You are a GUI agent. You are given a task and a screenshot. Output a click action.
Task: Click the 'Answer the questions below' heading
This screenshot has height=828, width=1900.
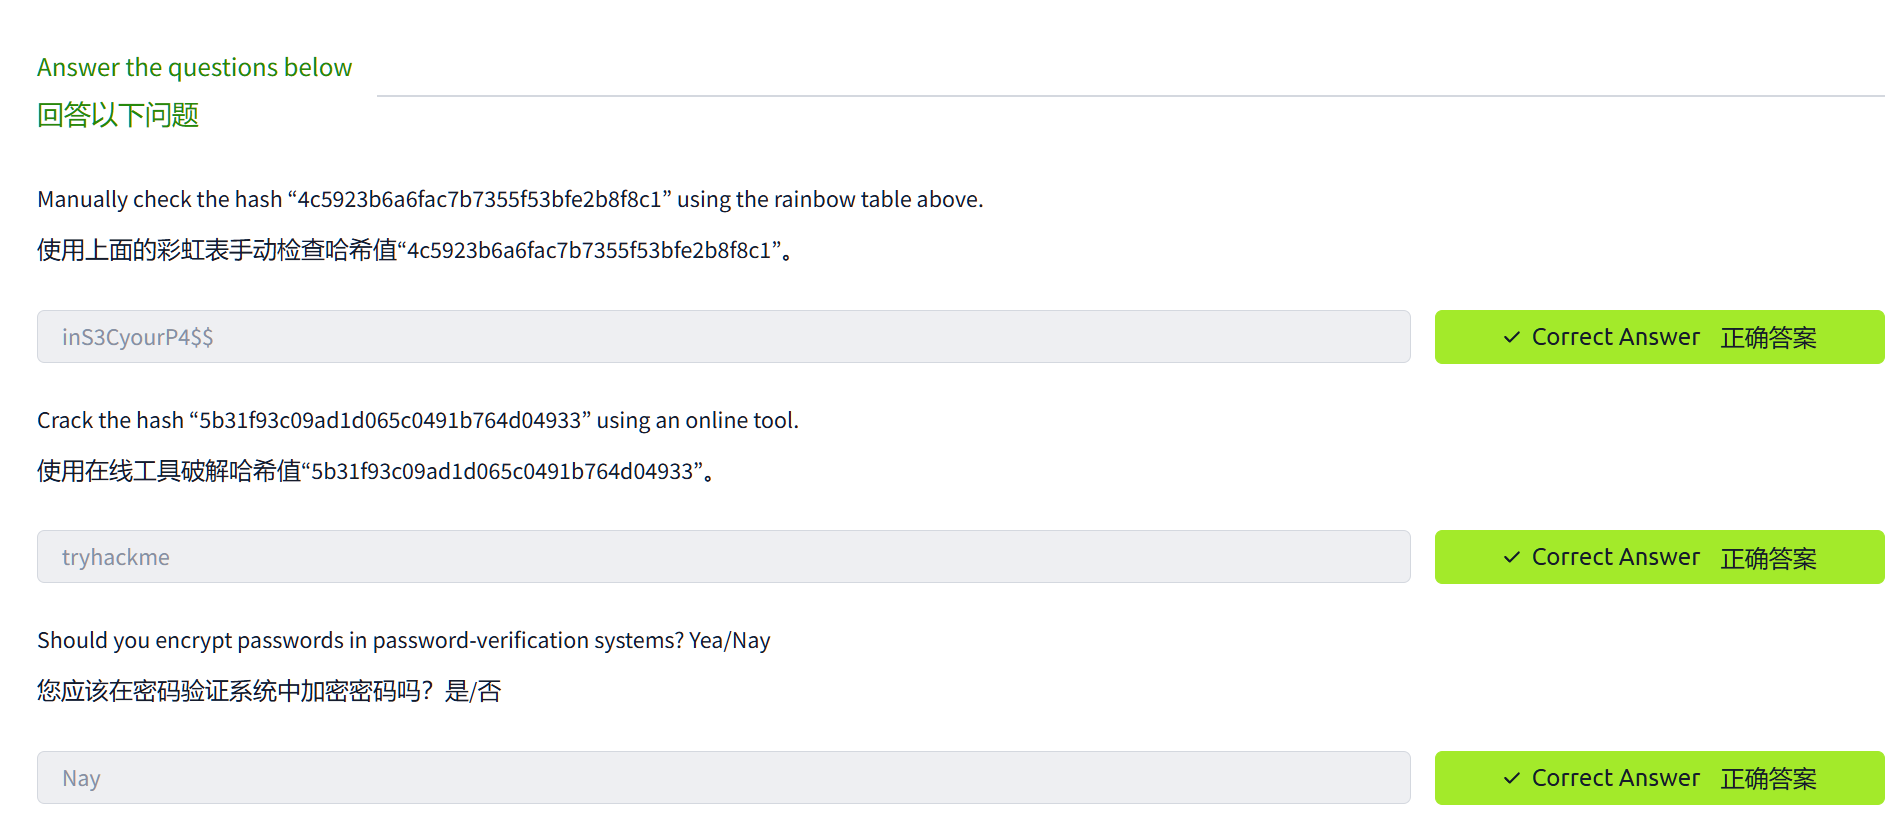[x=194, y=67]
